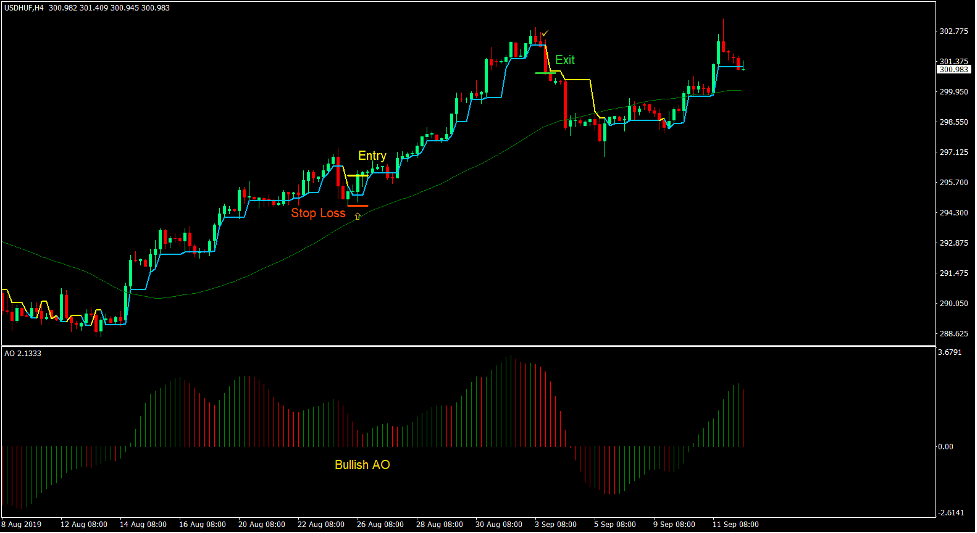Click the yellow Entry text label

coord(372,156)
